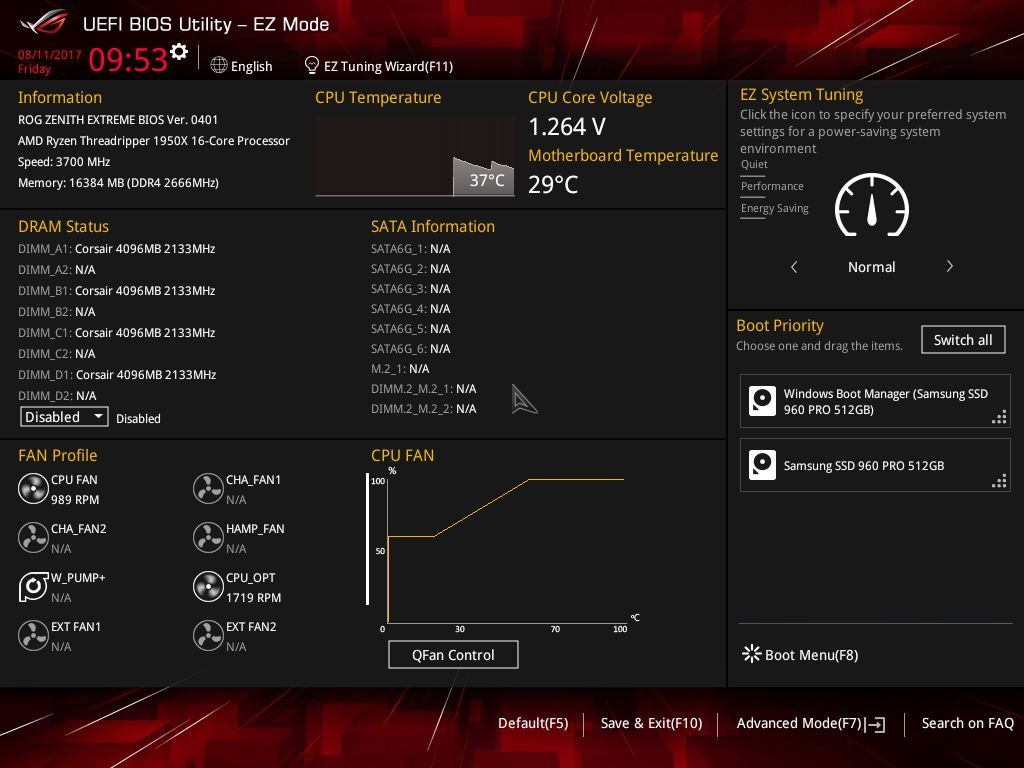The width and height of the screenshot is (1024, 768).
Task: Select the CHA_FAN1 fan icon
Action: pos(208,488)
